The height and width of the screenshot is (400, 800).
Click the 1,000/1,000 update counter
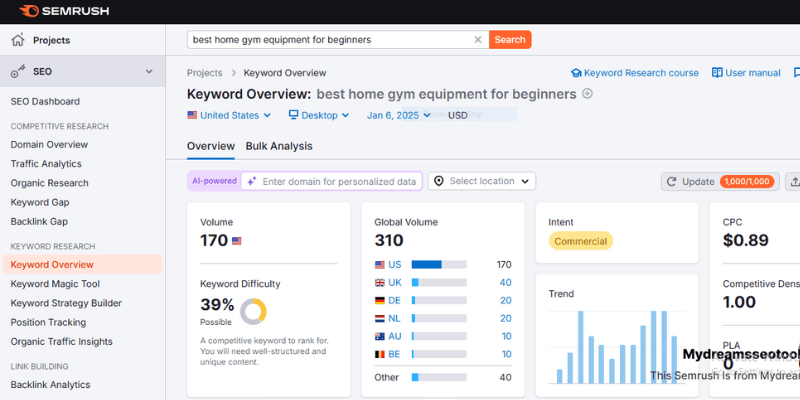747,182
